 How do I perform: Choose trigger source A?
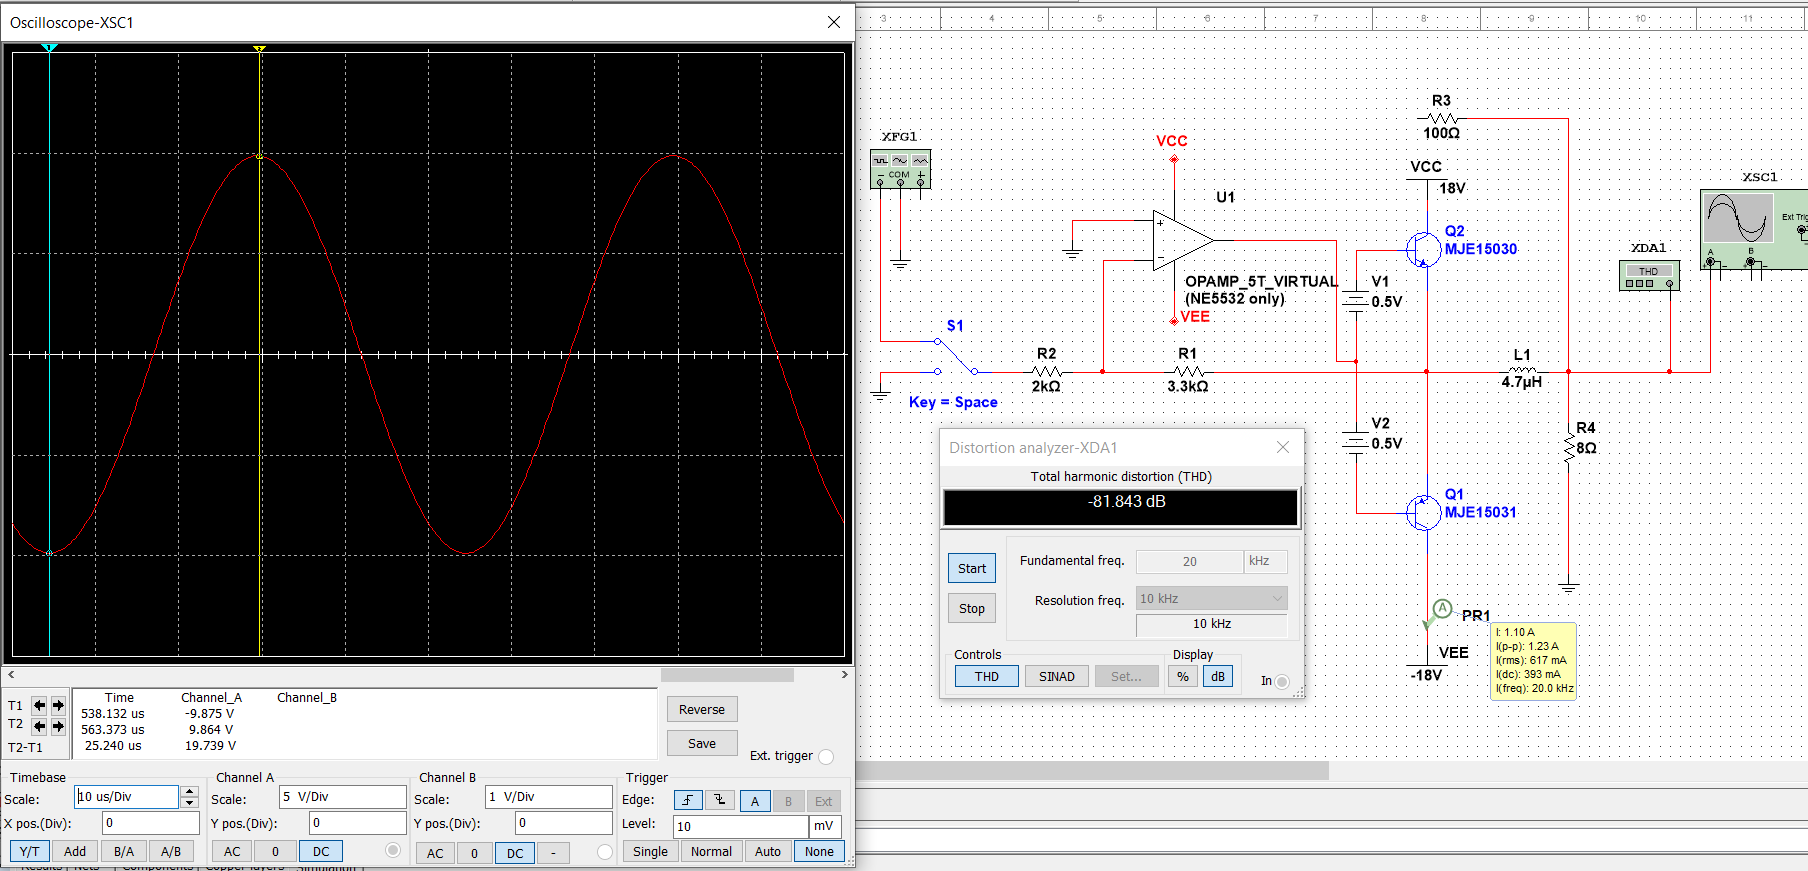coord(755,801)
